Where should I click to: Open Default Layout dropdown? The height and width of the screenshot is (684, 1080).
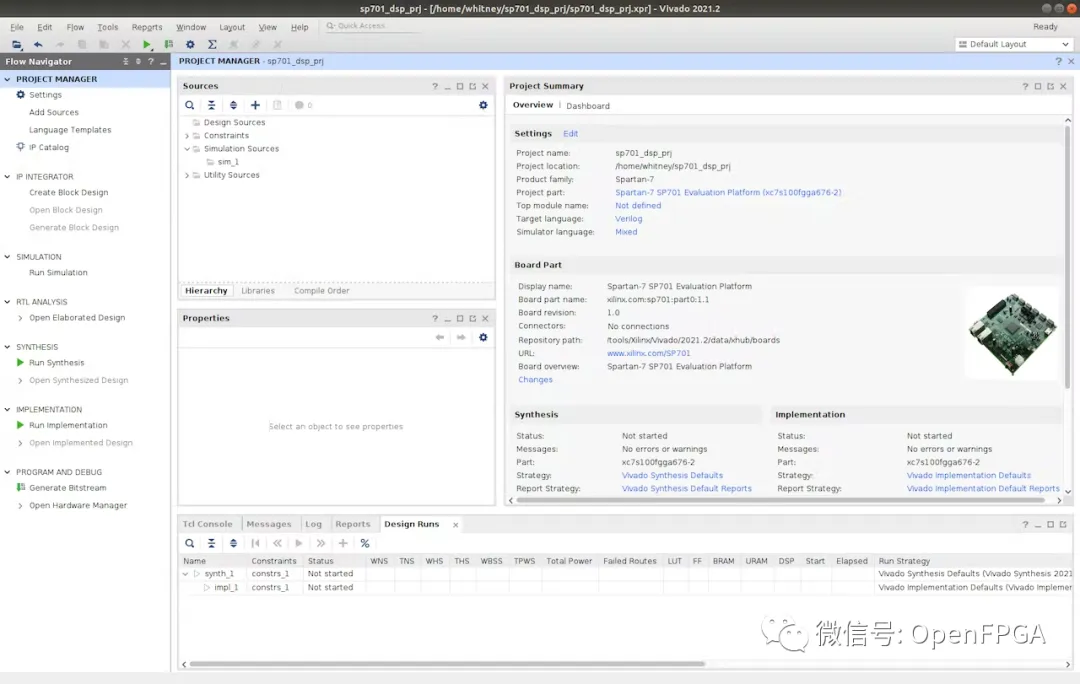point(1013,44)
